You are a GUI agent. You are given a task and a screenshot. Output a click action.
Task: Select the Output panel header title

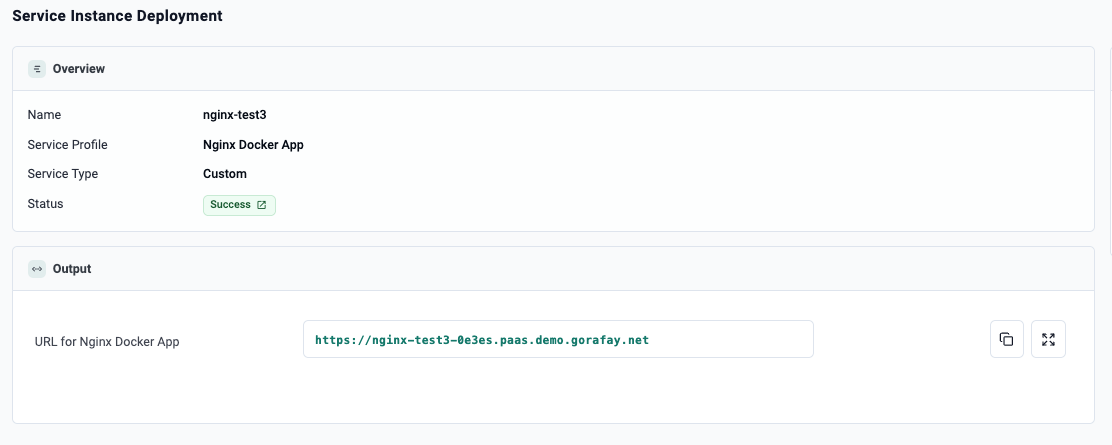71,269
